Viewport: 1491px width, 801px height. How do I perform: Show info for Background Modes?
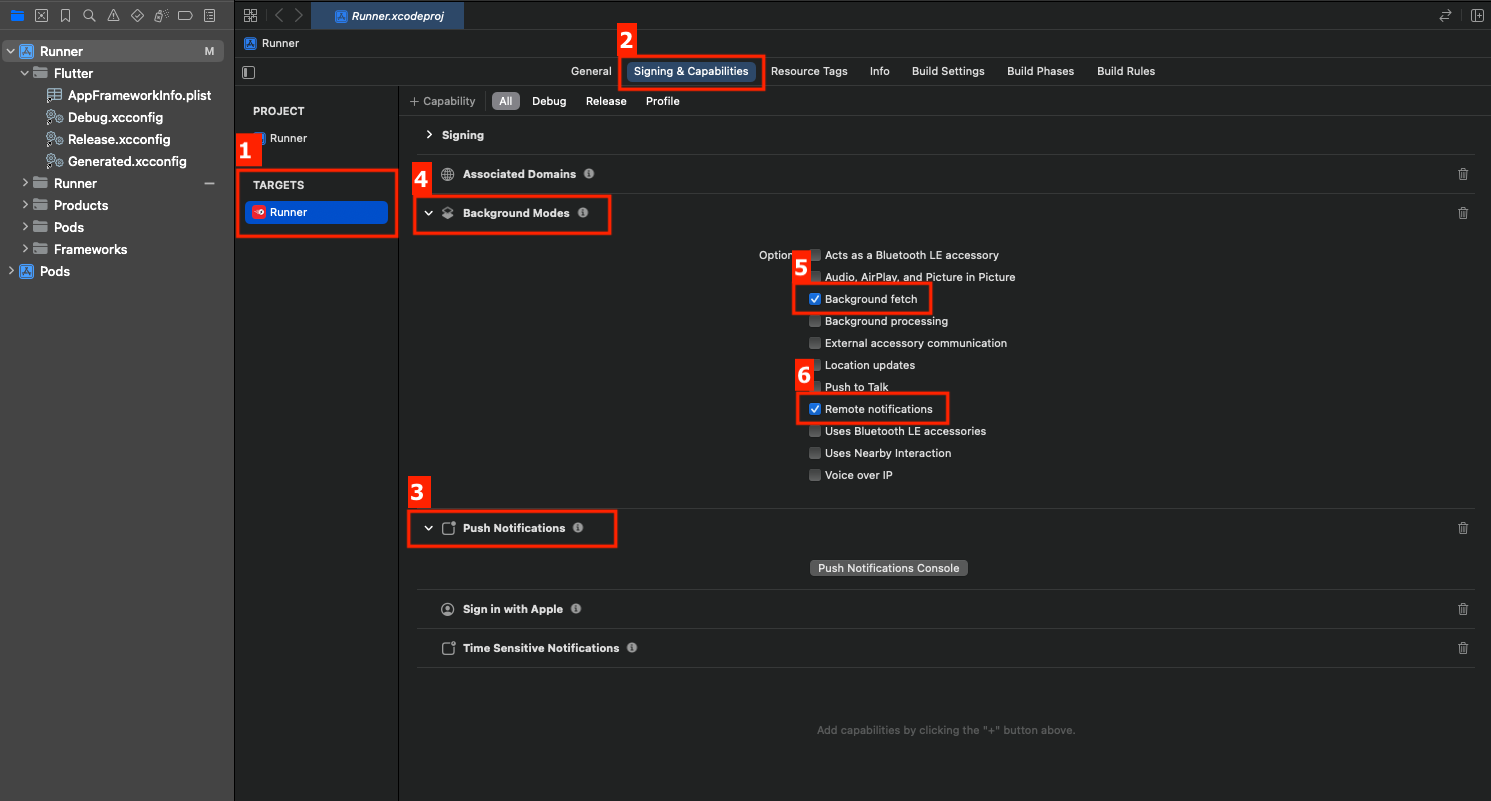point(583,213)
